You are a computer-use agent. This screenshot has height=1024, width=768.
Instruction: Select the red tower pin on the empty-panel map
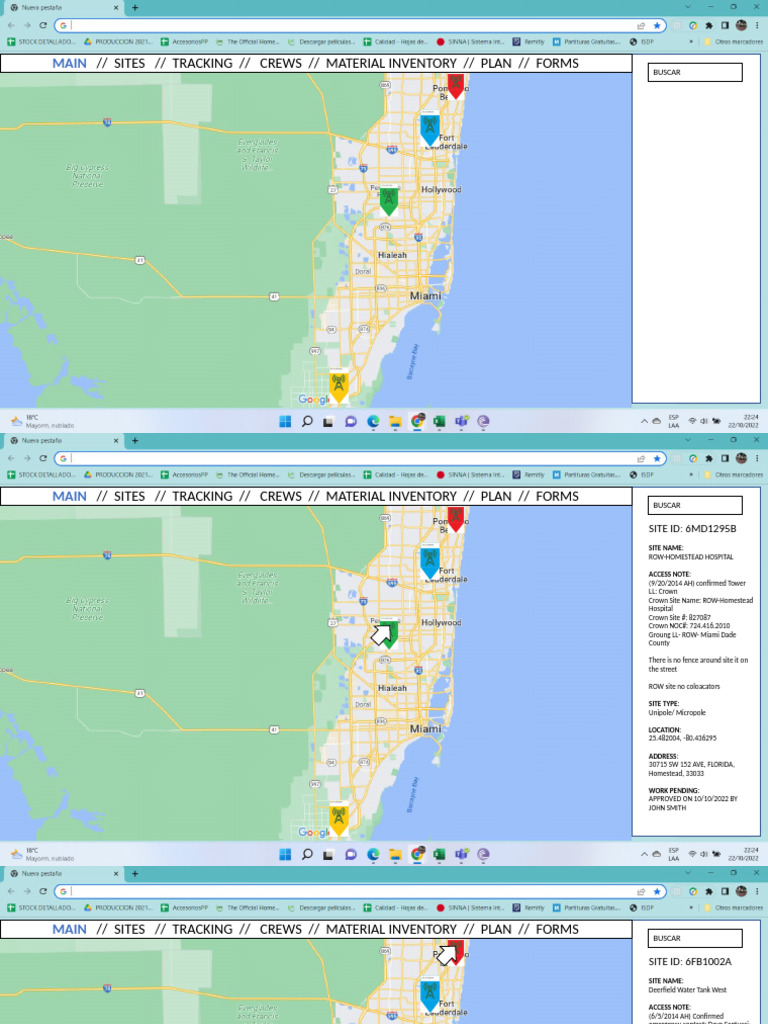point(455,86)
